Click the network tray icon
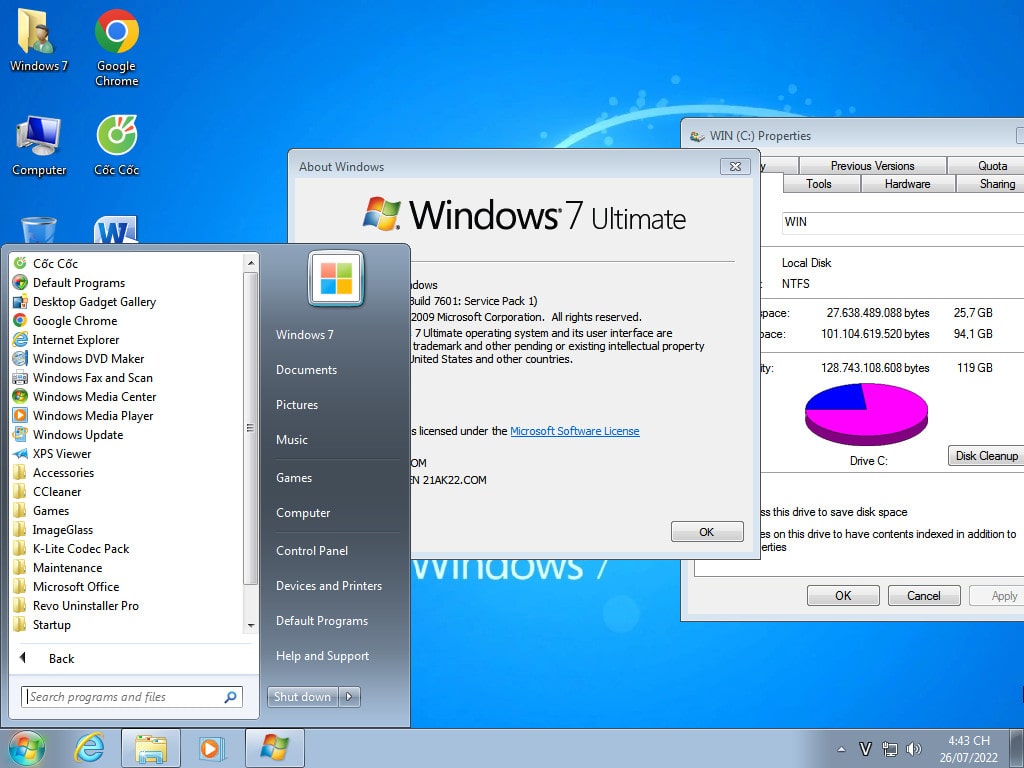 pyautogui.click(x=889, y=749)
